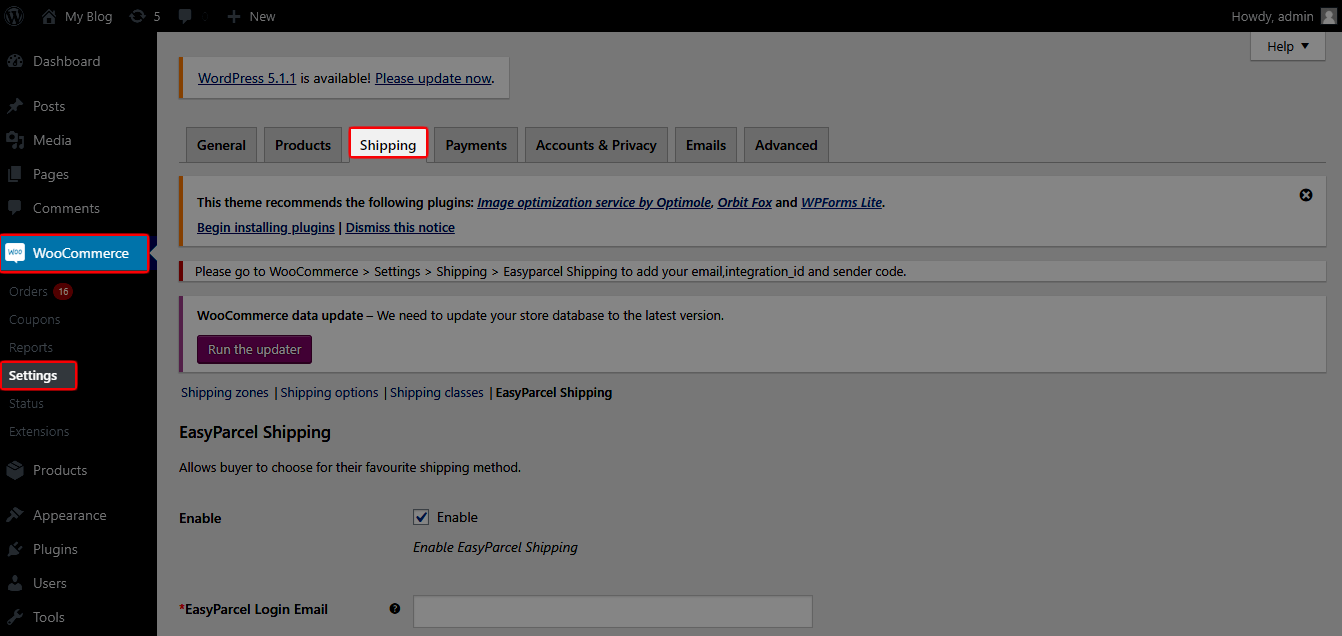
Task: Select the Shipping settings tab
Action: [x=388, y=145]
